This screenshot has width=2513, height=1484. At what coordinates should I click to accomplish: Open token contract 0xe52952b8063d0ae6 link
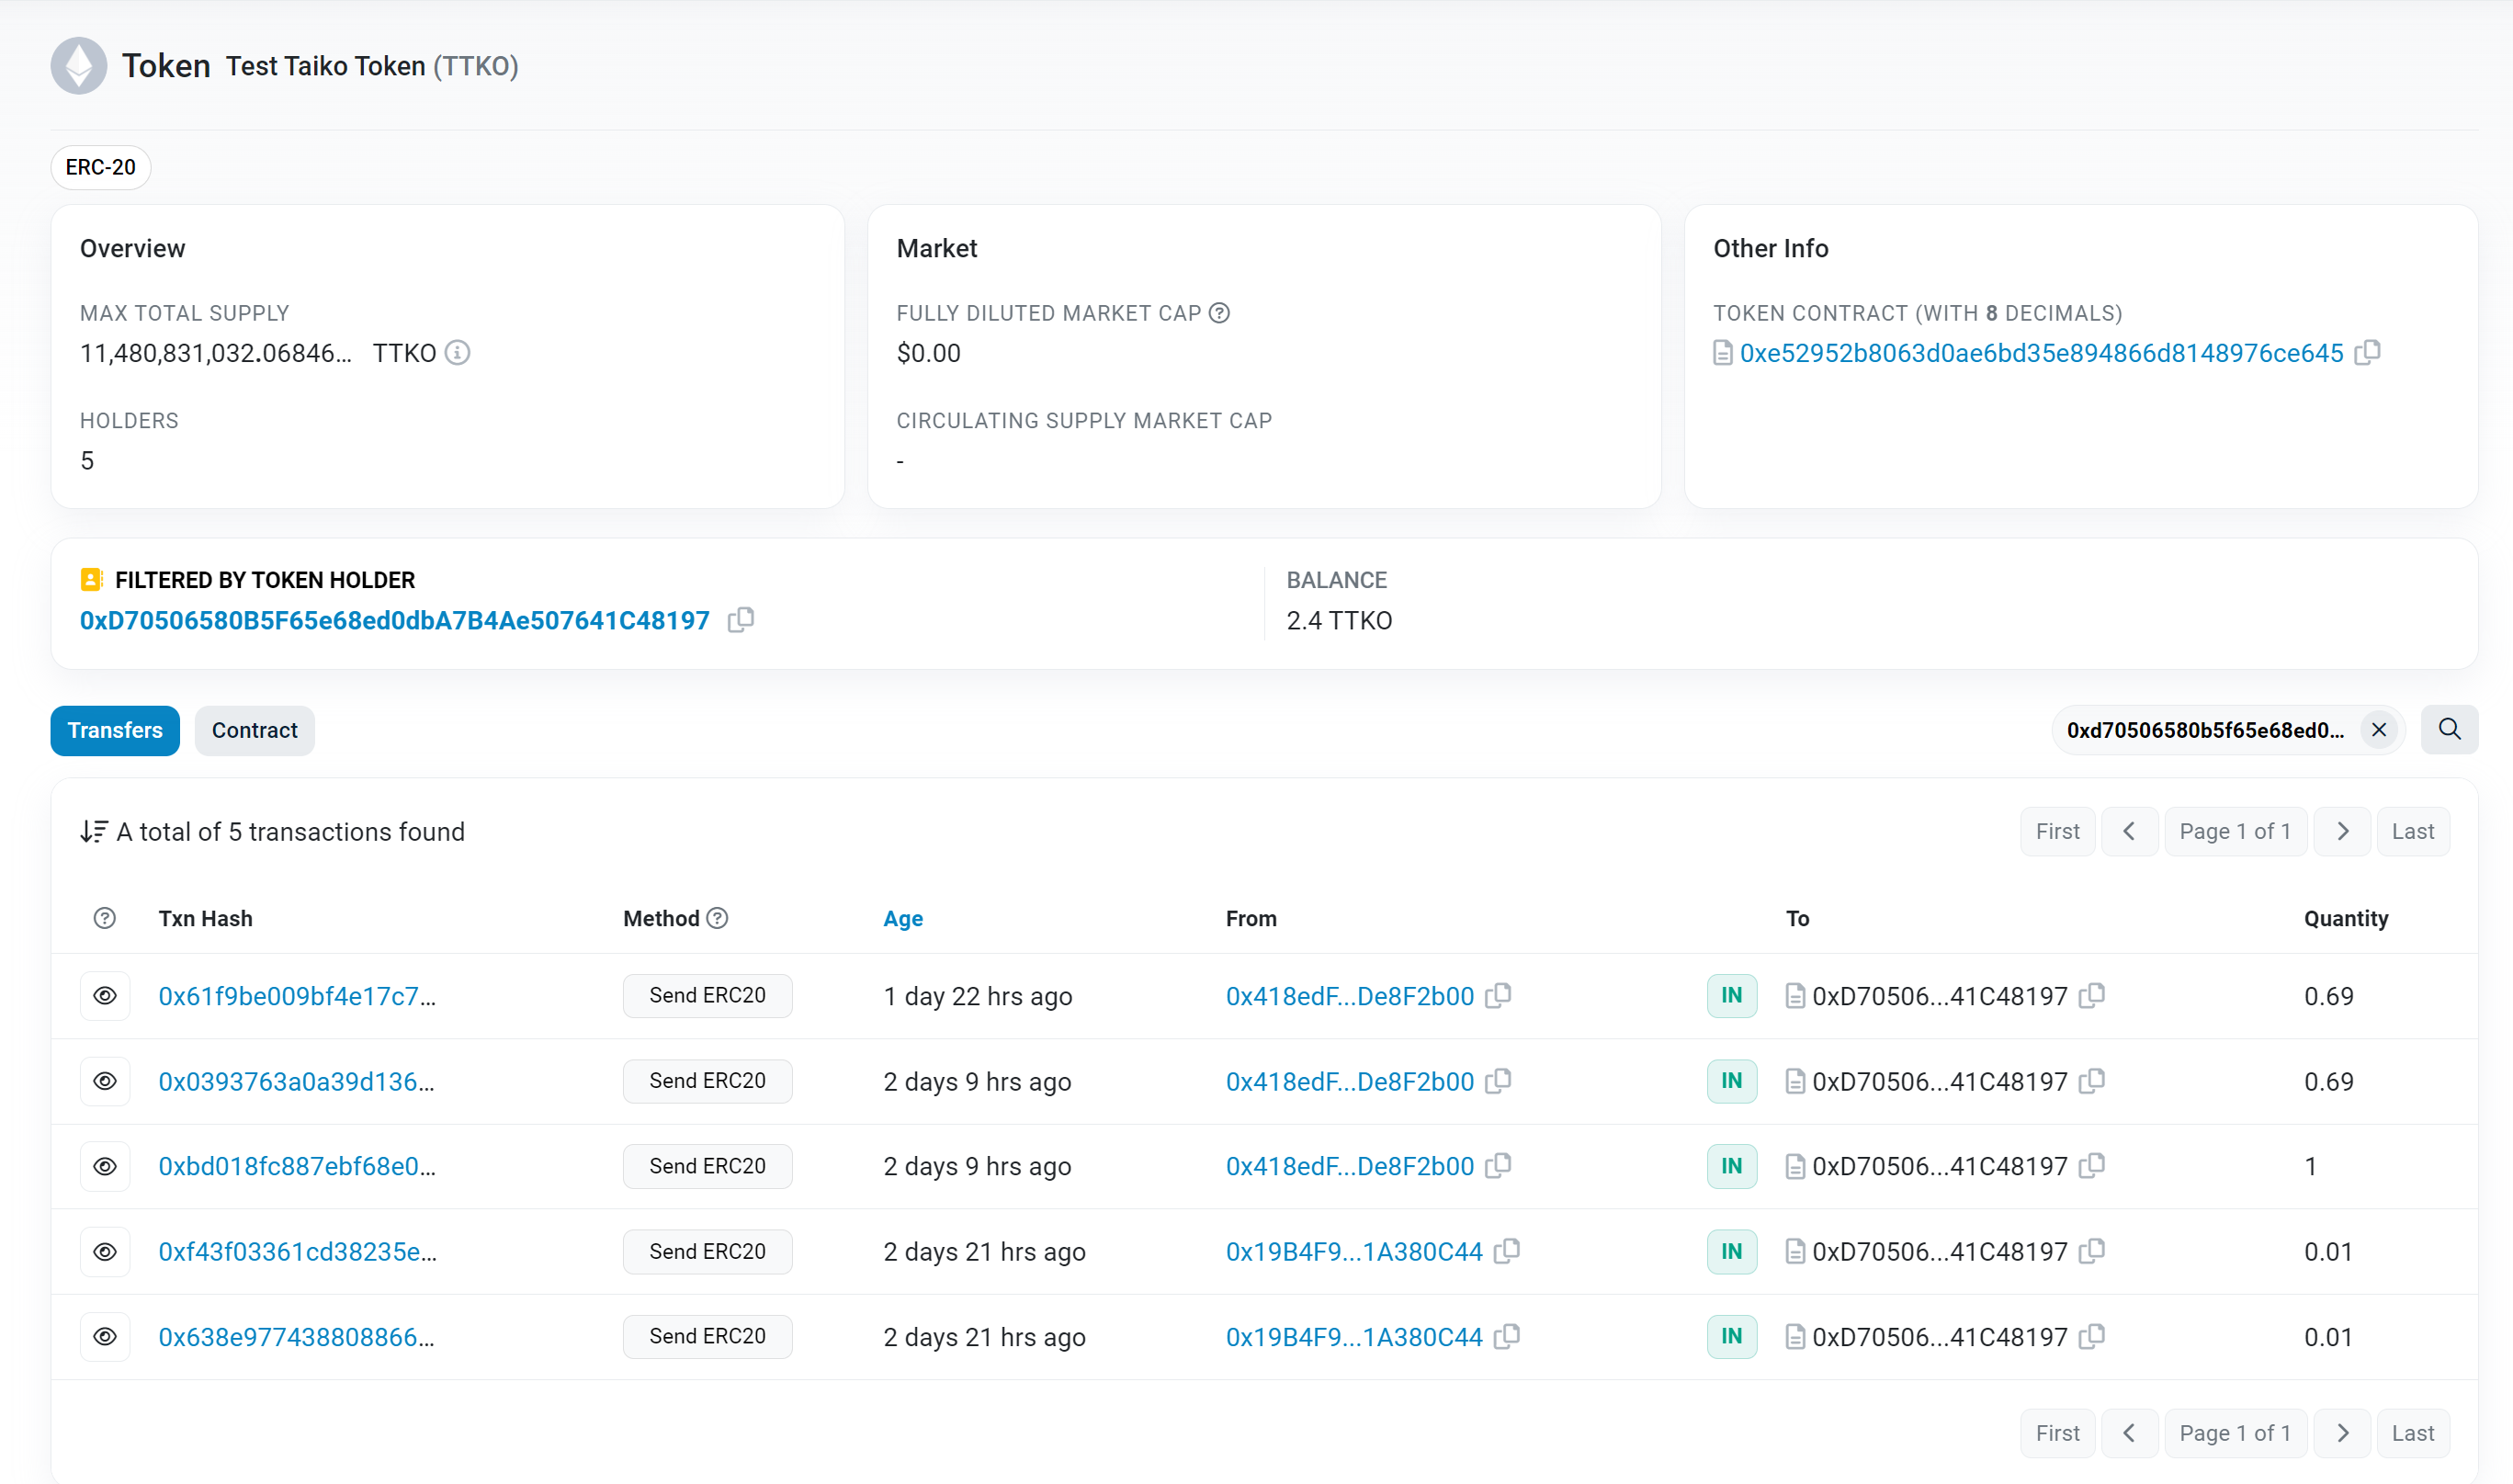[x=2041, y=353]
